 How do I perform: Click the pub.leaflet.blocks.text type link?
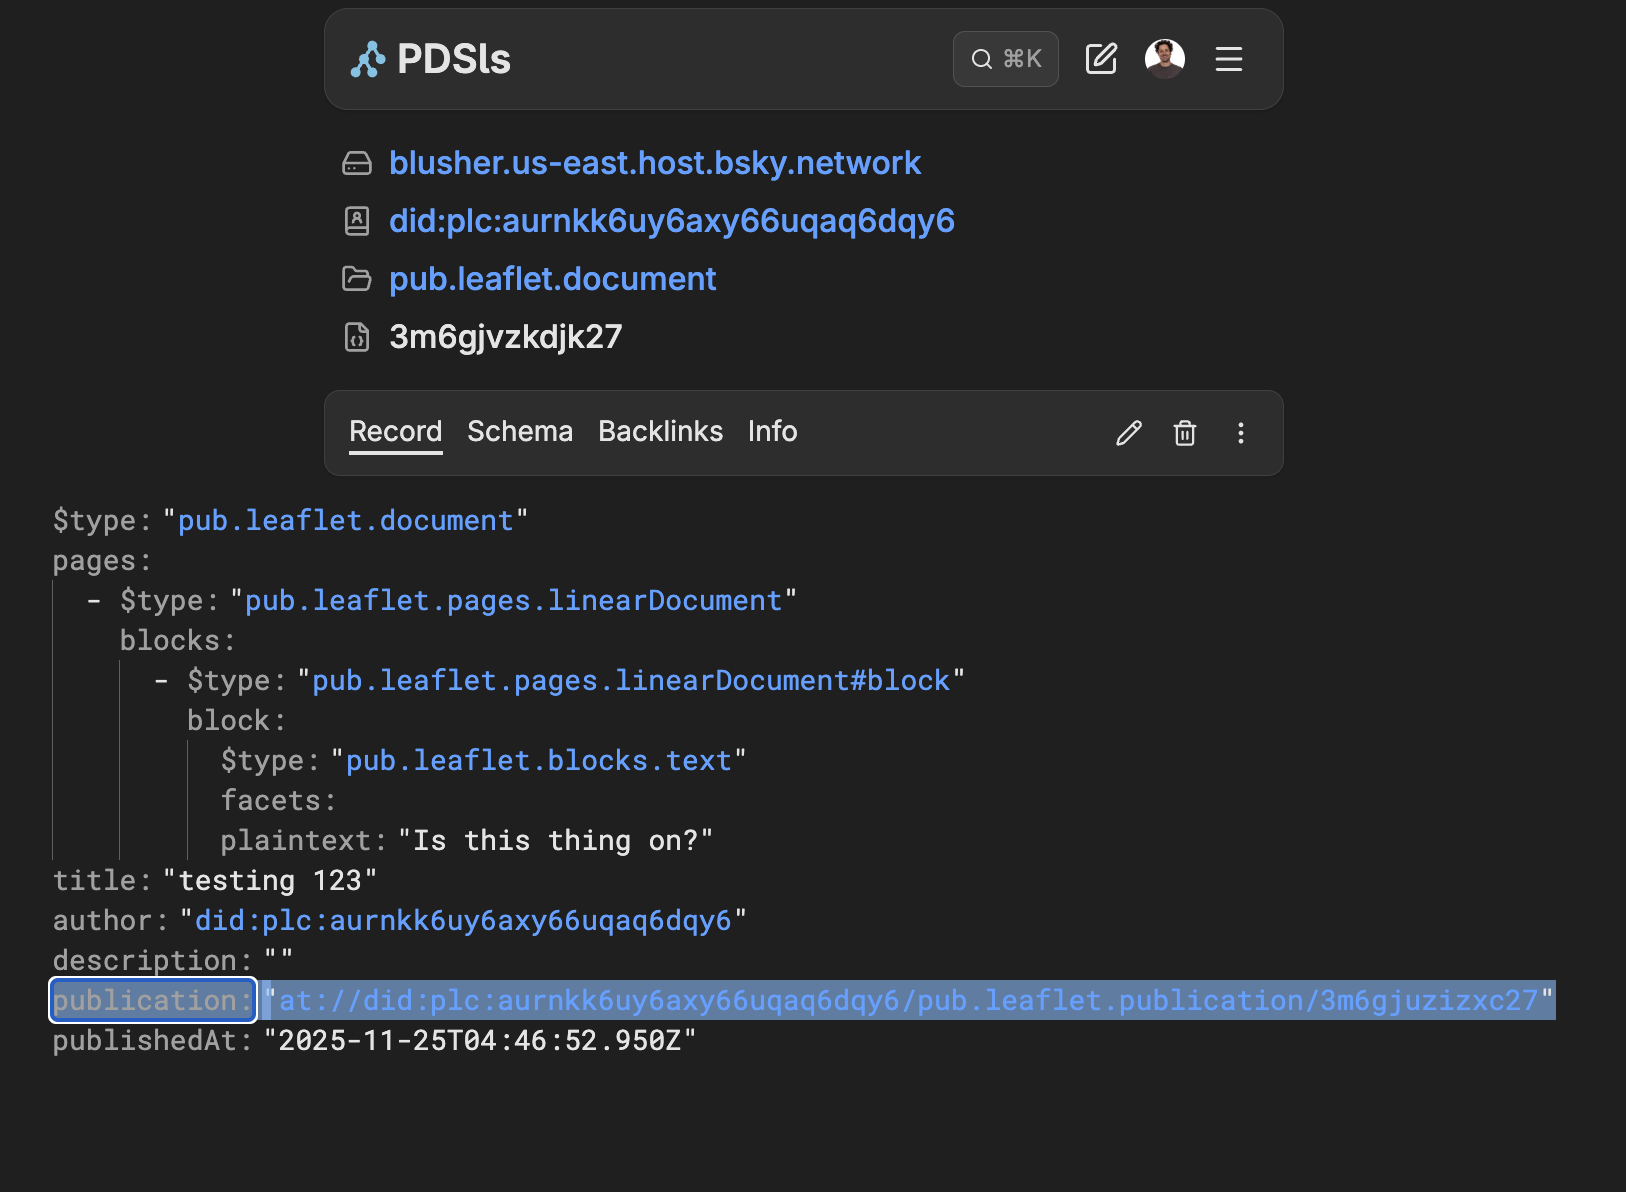(x=538, y=761)
